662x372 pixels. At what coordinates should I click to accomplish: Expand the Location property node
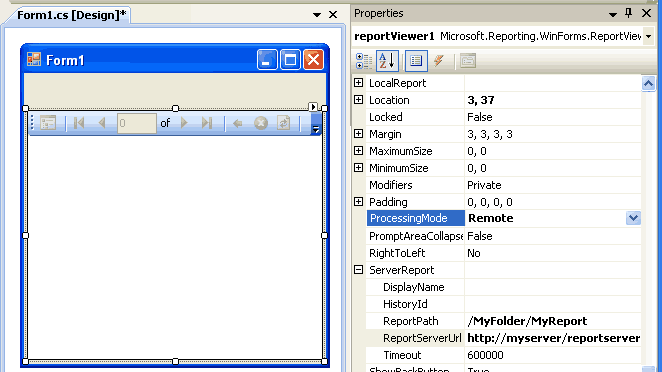358,100
